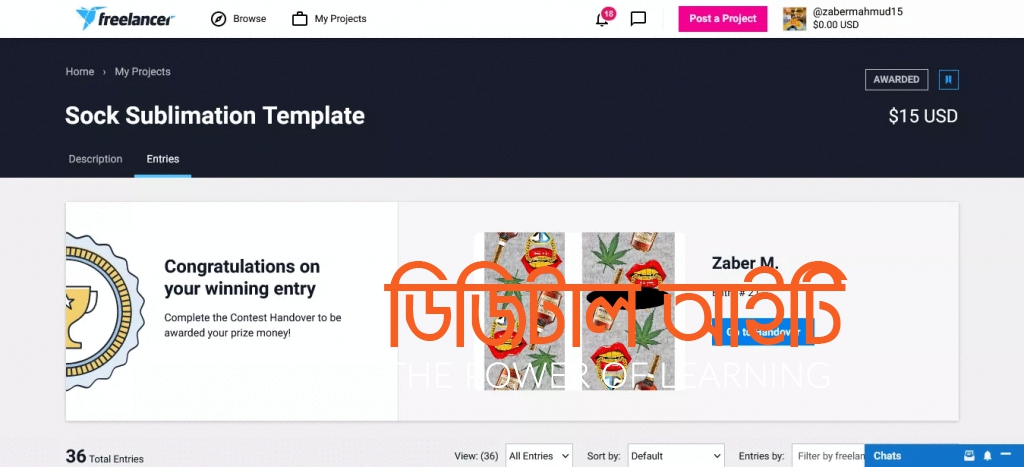Switch to the Description tab
Image resolution: width=1024 pixels, height=467 pixels.
point(95,159)
